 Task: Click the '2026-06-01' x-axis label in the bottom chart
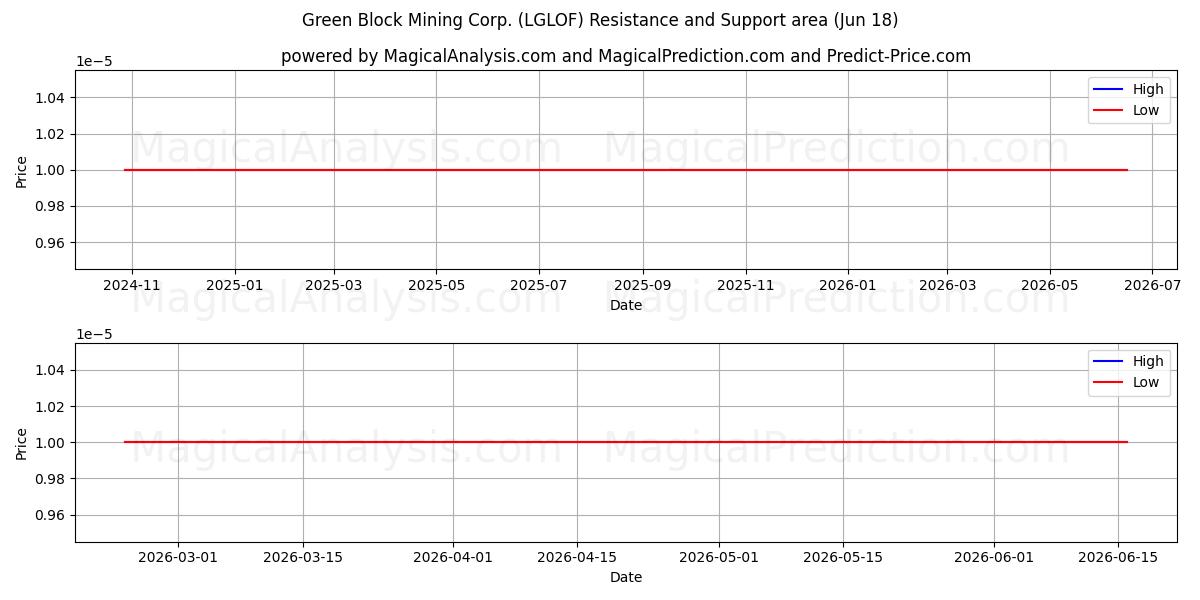tap(994, 558)
